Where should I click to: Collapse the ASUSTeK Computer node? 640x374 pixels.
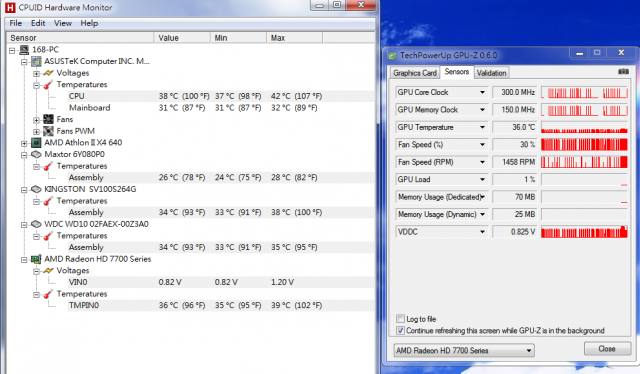coord(24,62)
